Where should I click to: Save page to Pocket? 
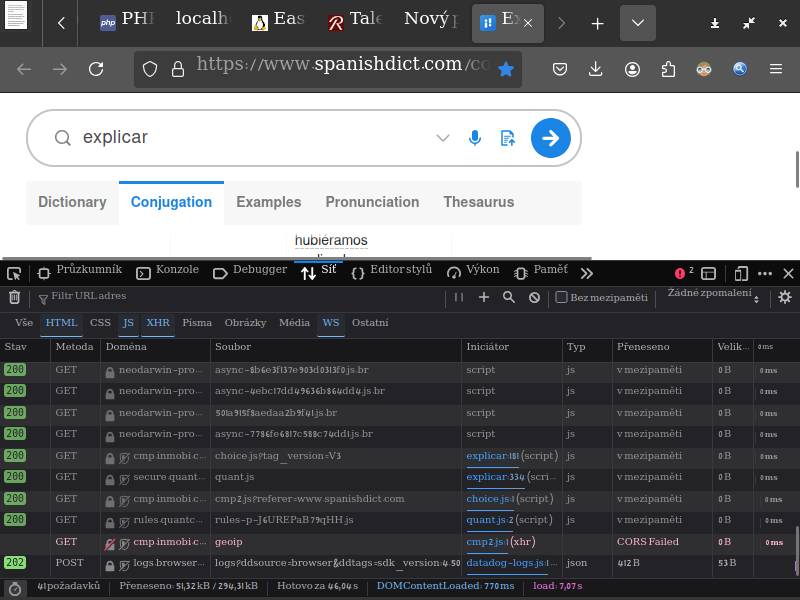click(560, 69)
